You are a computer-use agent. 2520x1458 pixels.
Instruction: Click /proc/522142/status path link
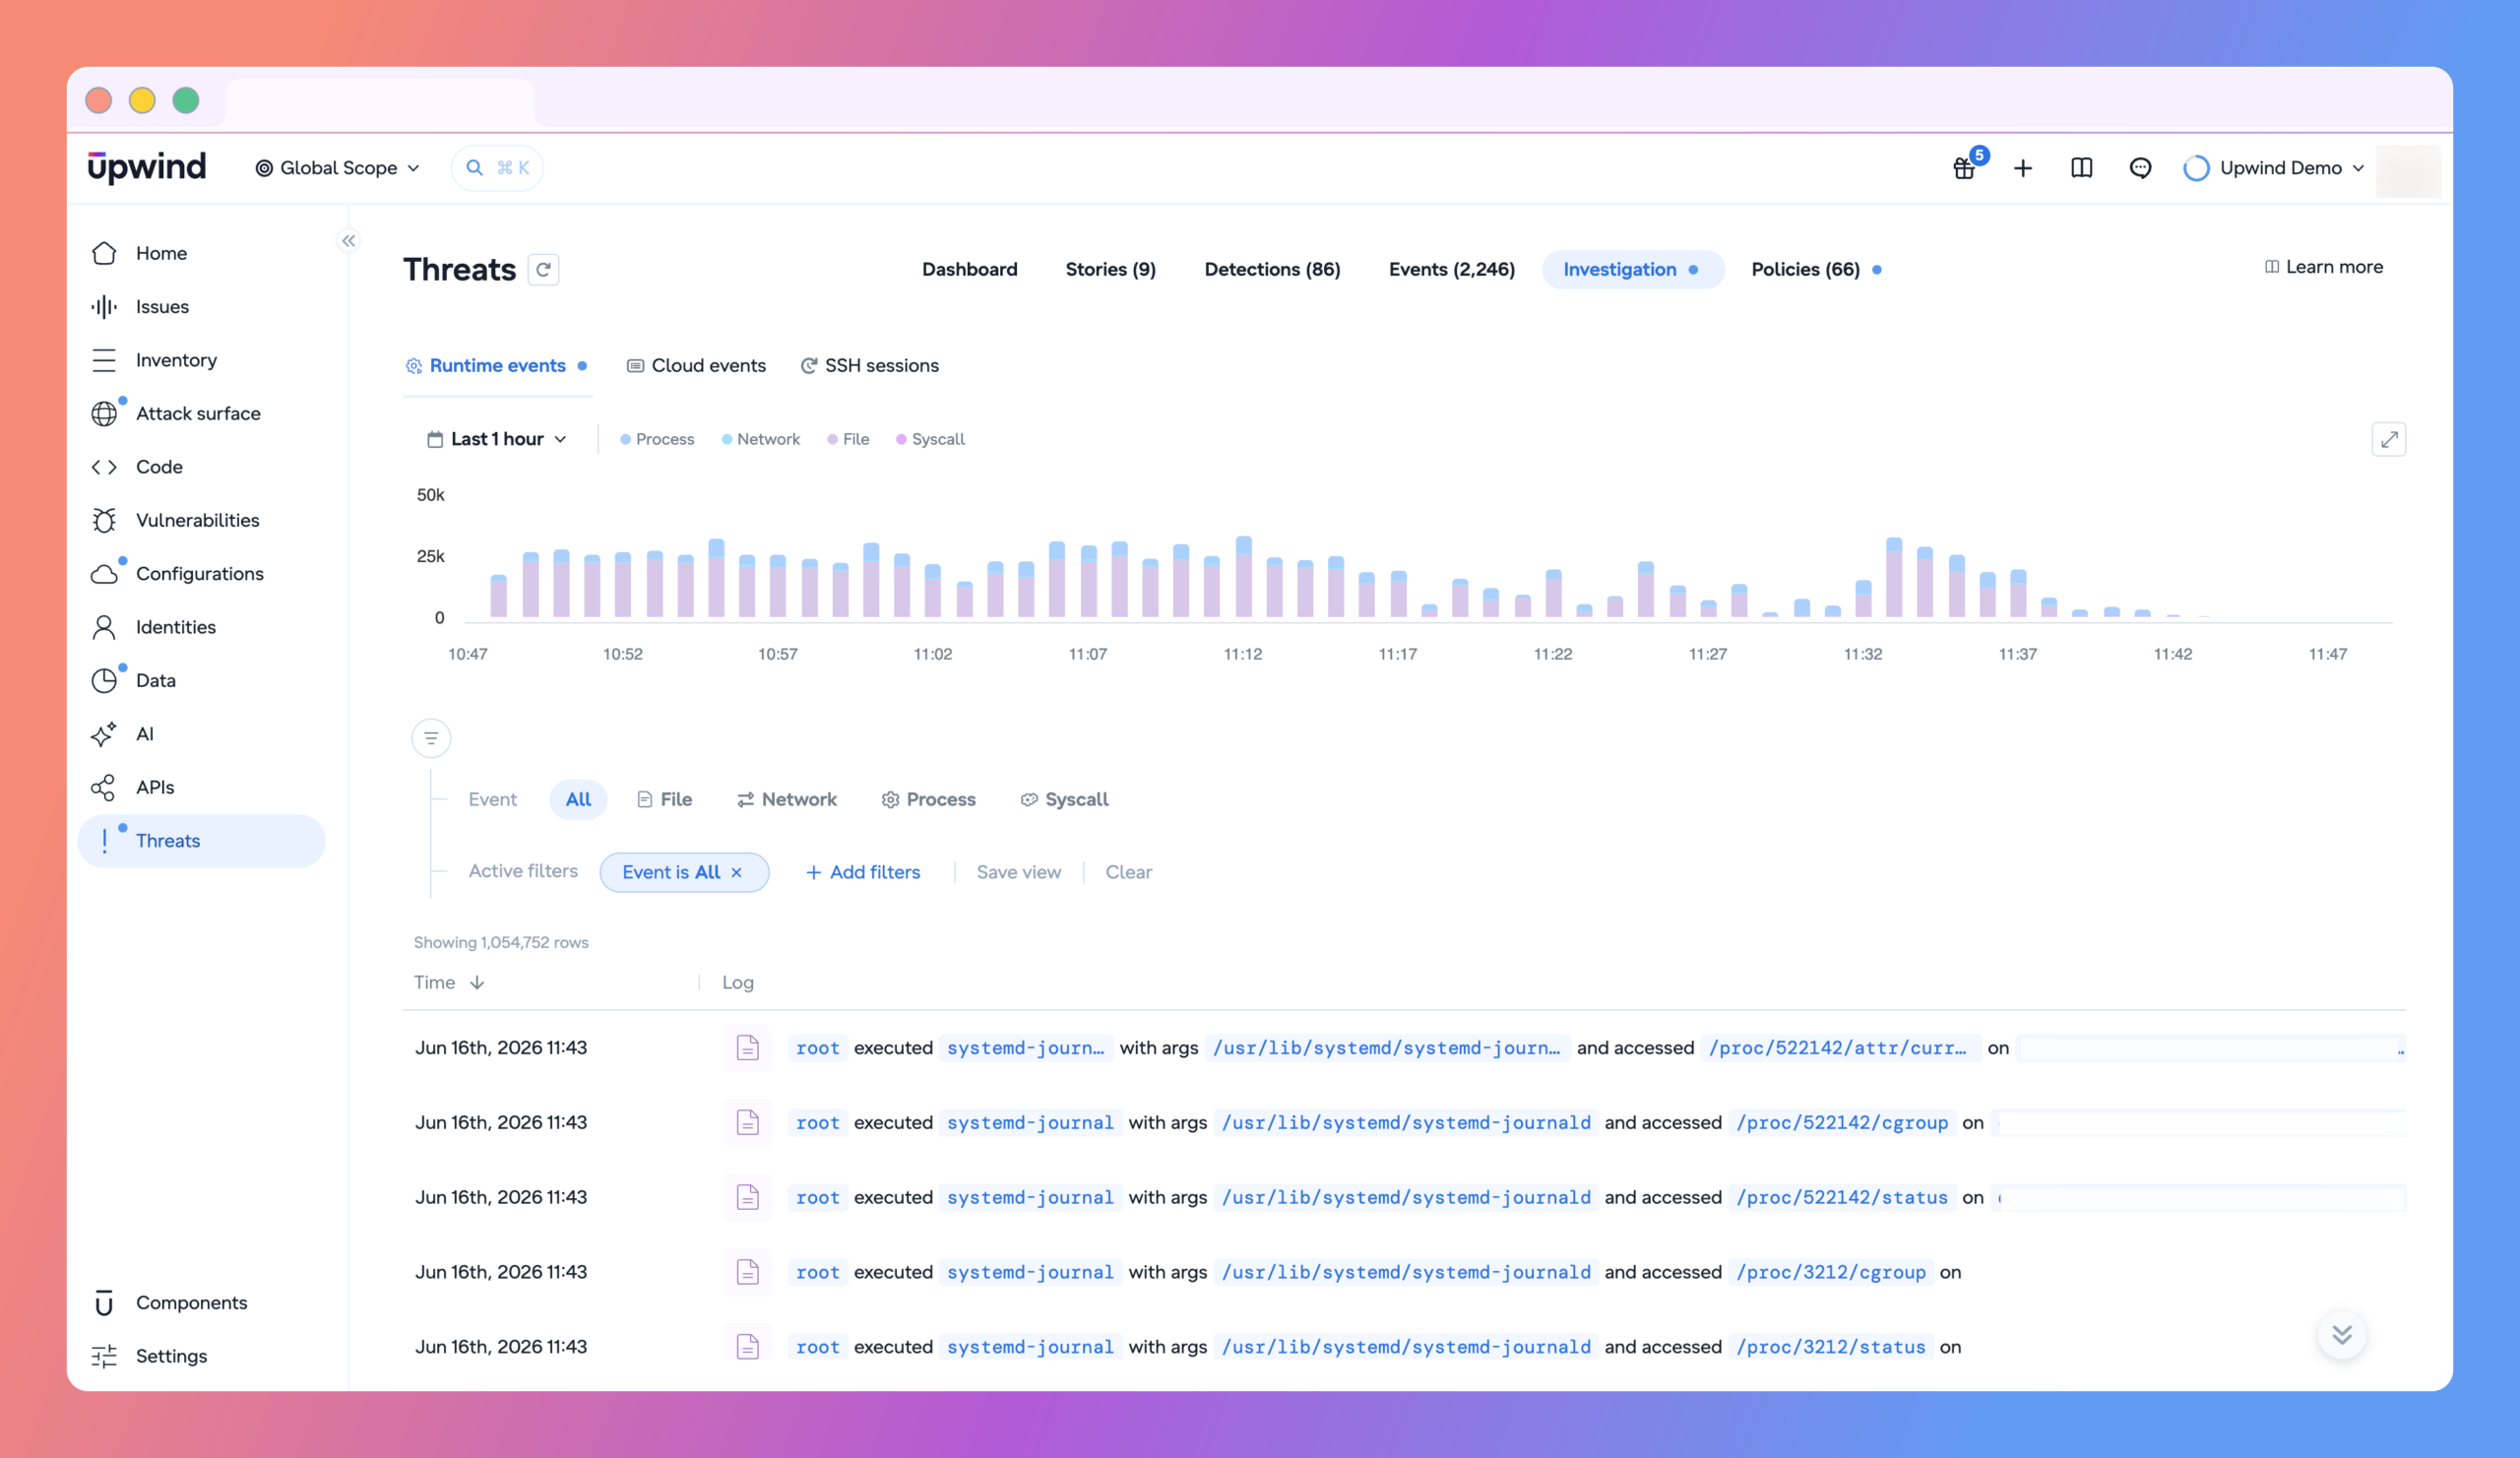1842,1197
